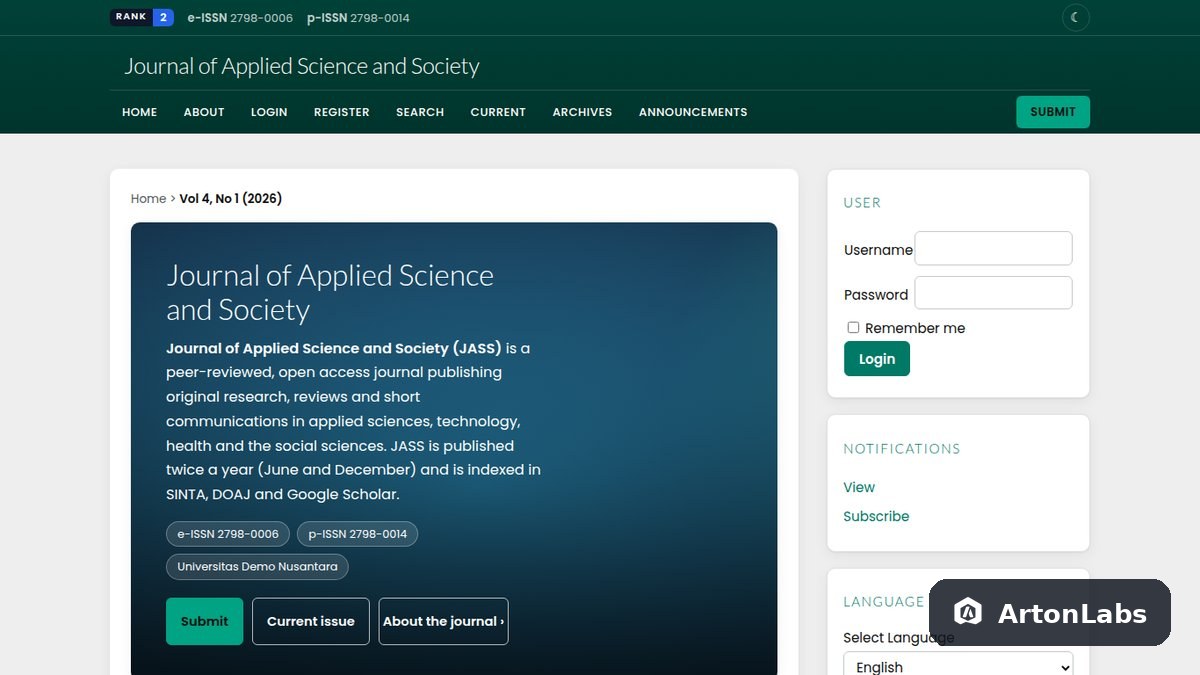The height and width of the screenshot is (675, 1200).
Task: Open the CURRENT issue menu item
Action: [x=498, y=112]
